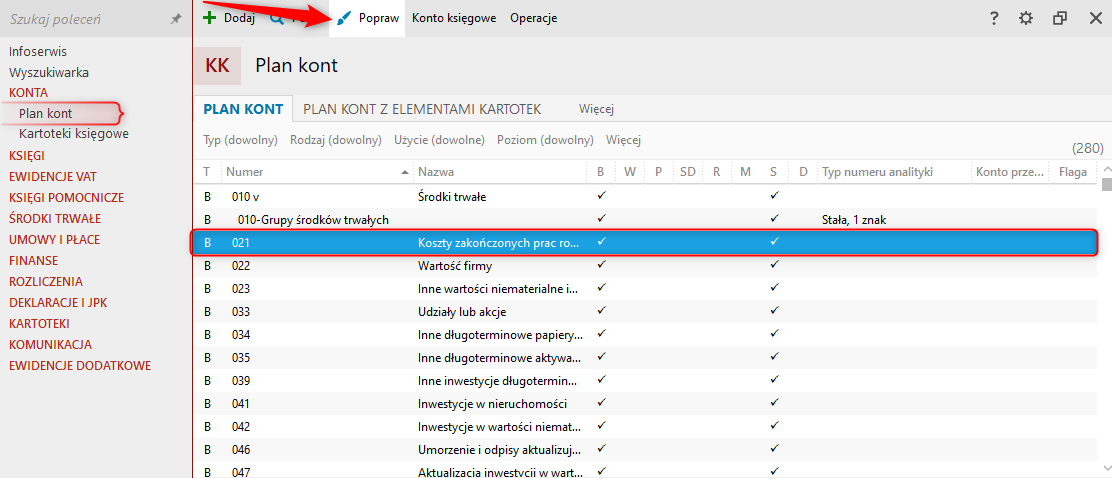This screenshot has height=478, width=1112.
Task: Click the pin icon beside the search box
Action: tap(176, 19)
